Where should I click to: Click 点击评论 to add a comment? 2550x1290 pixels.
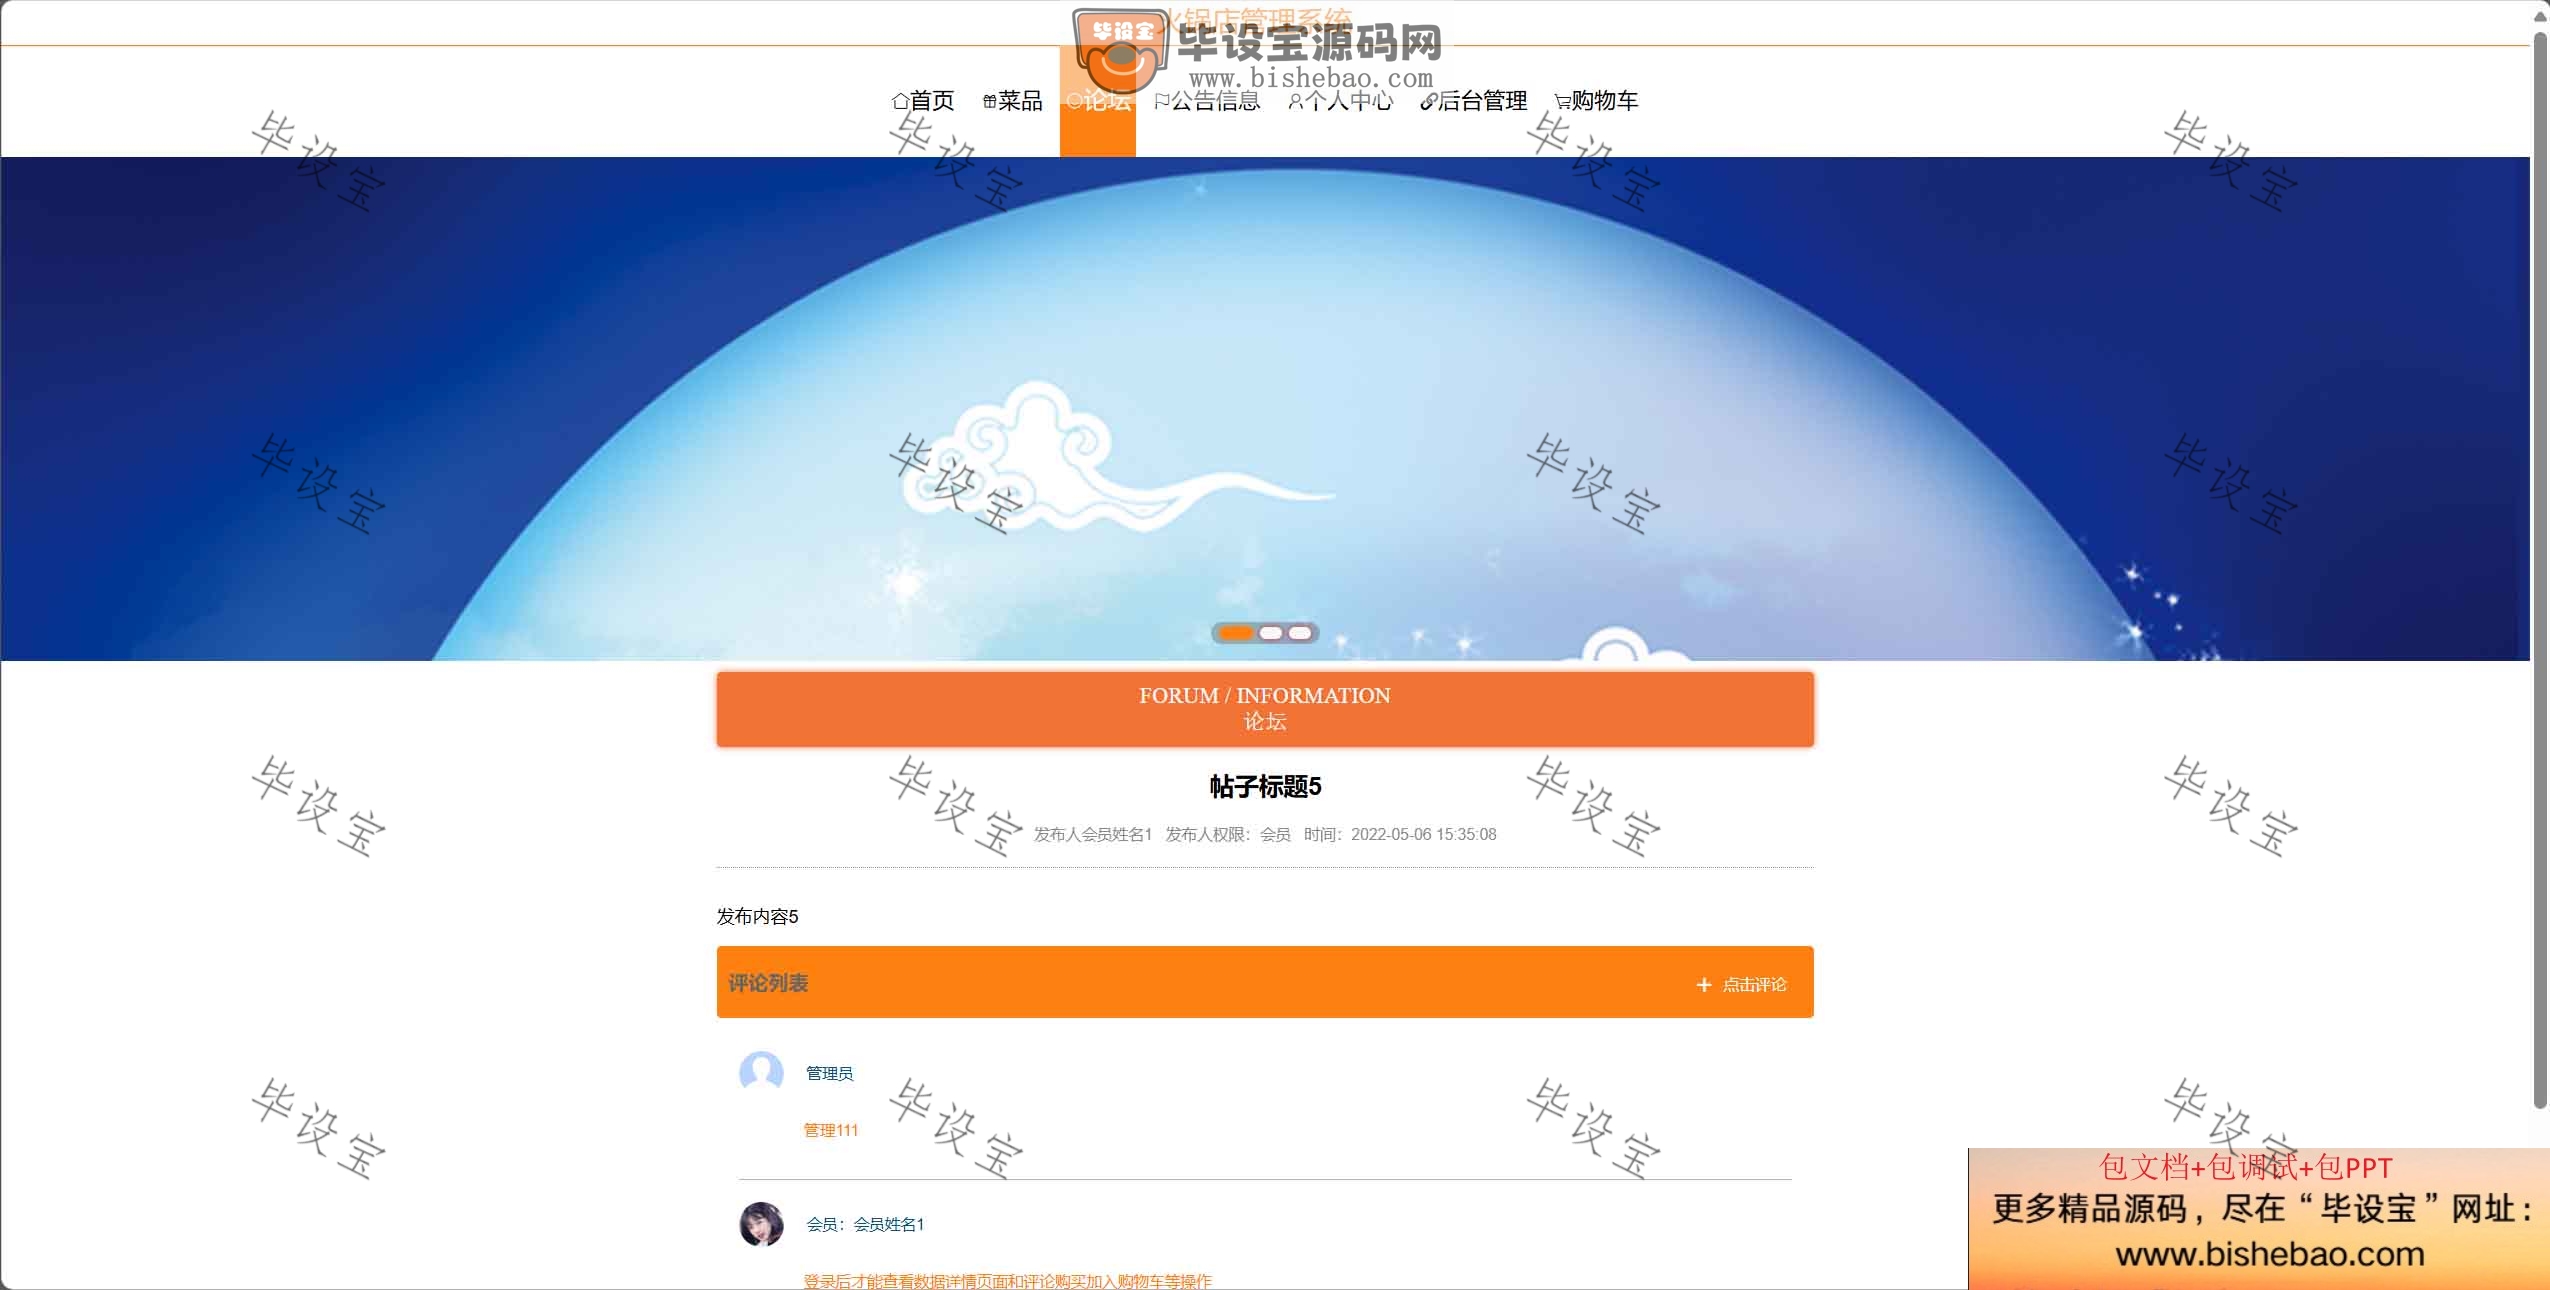click(x=1754, y=985)
